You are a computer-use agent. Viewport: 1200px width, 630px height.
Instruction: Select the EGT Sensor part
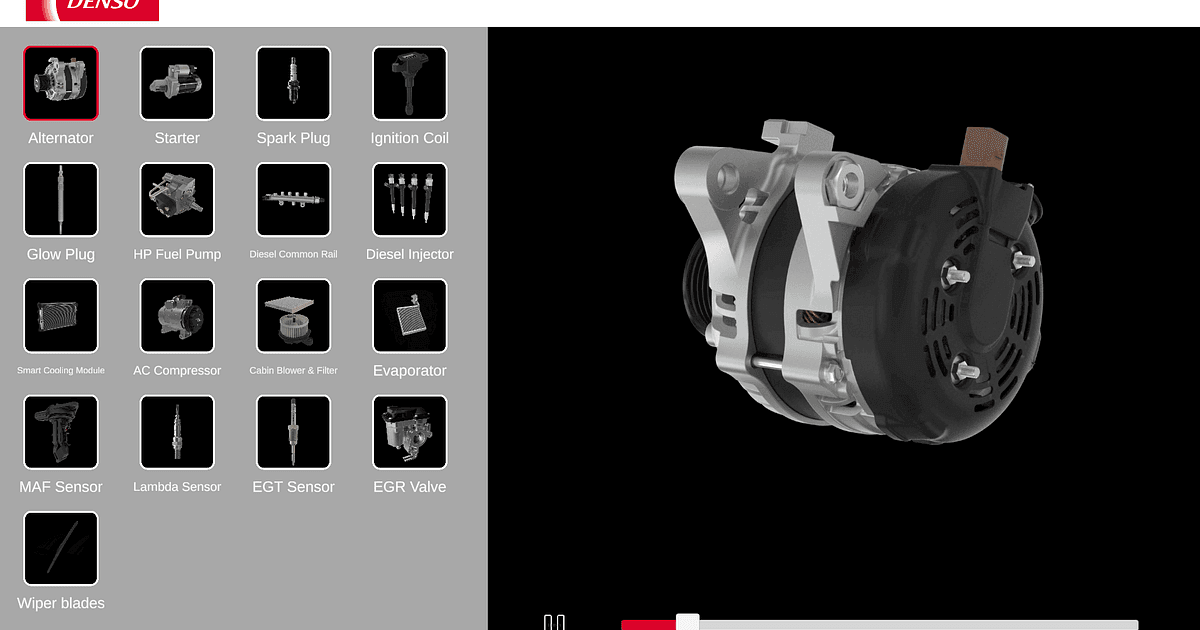(x=293, y=432)
